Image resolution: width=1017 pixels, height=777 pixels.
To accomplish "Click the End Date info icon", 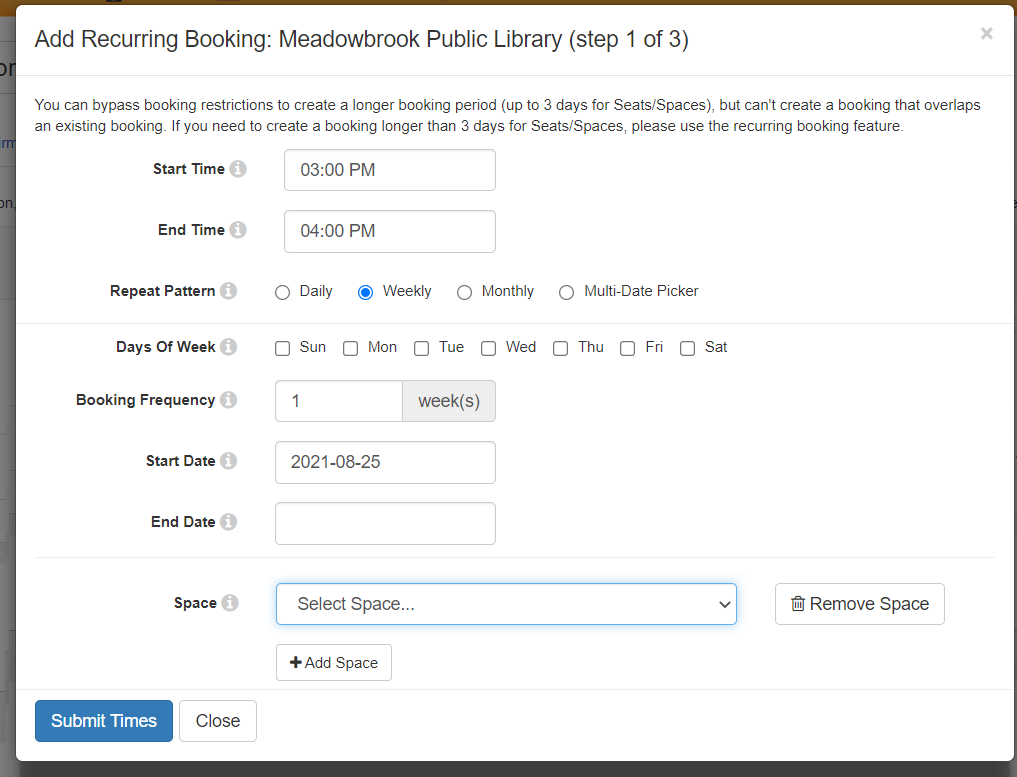I will pos(228,521).
